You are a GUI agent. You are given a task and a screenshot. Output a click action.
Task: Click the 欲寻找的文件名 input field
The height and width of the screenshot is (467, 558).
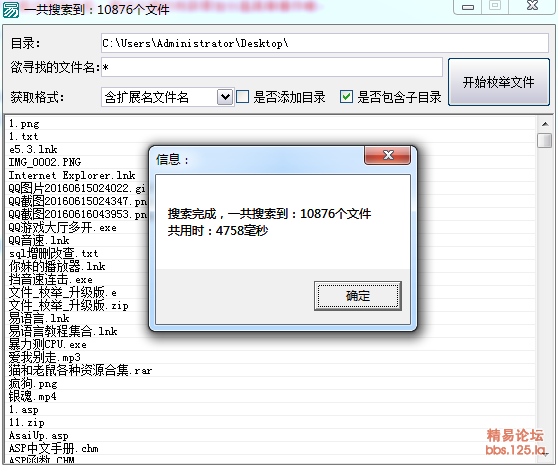point(272,67)
